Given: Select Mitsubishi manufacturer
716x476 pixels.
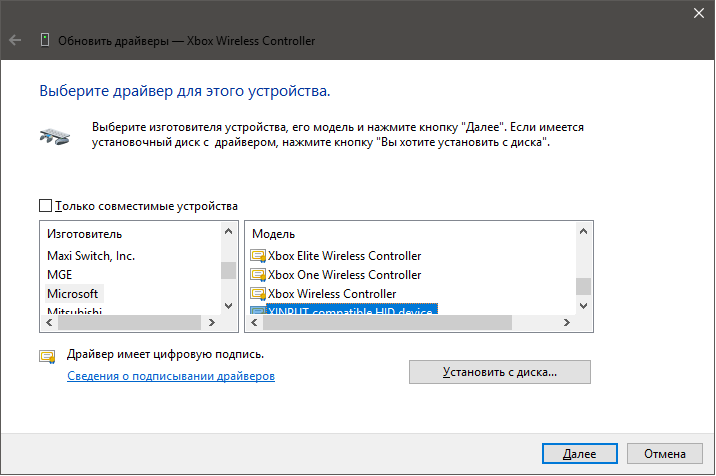Looking at the screenshot, I should click(74, 311).
